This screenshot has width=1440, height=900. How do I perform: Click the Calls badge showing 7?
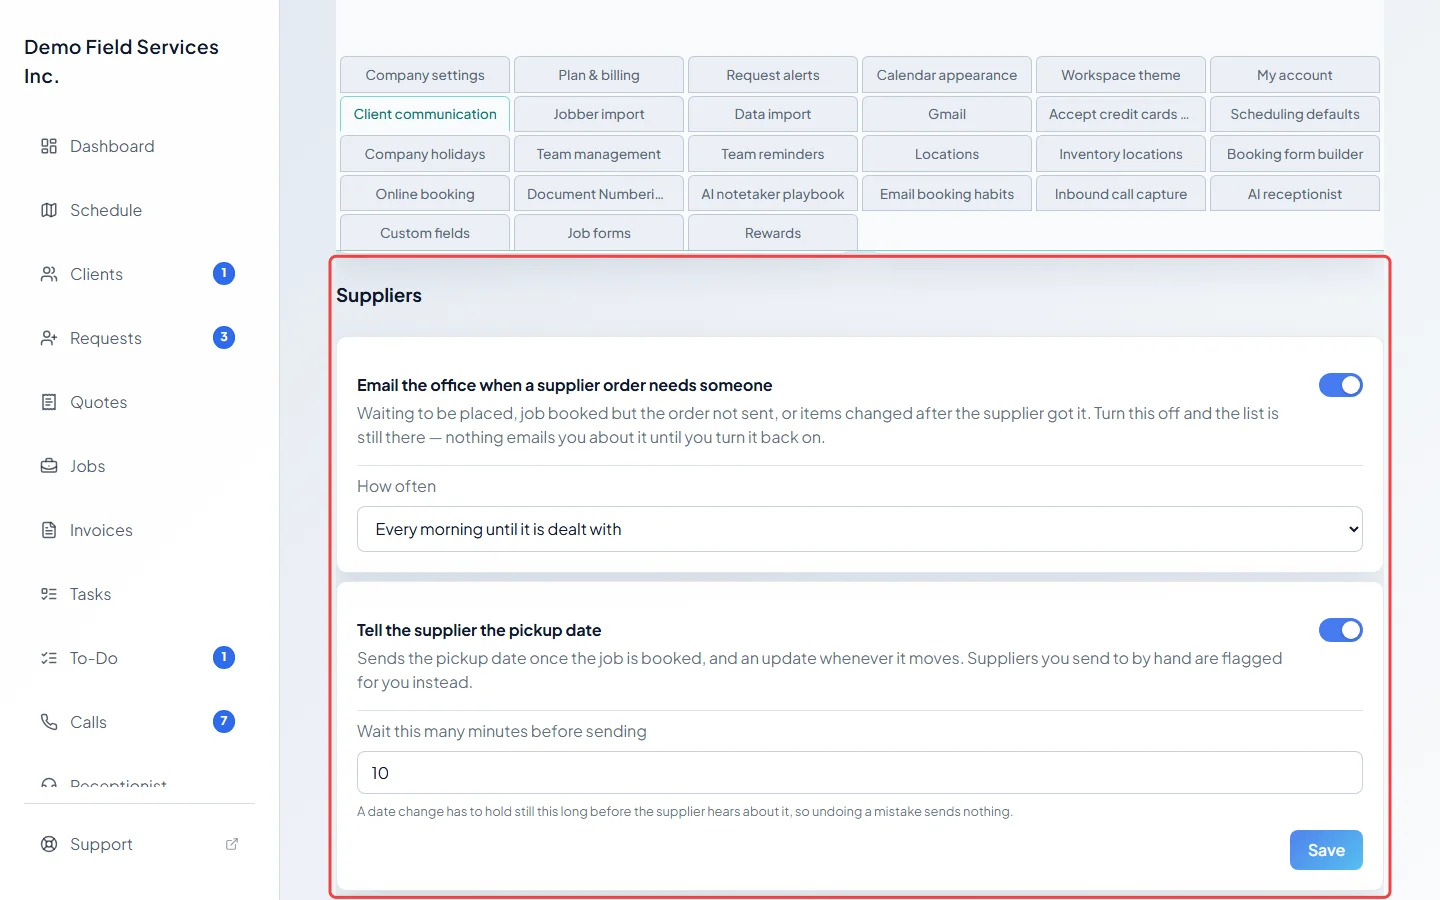point(224,721)
